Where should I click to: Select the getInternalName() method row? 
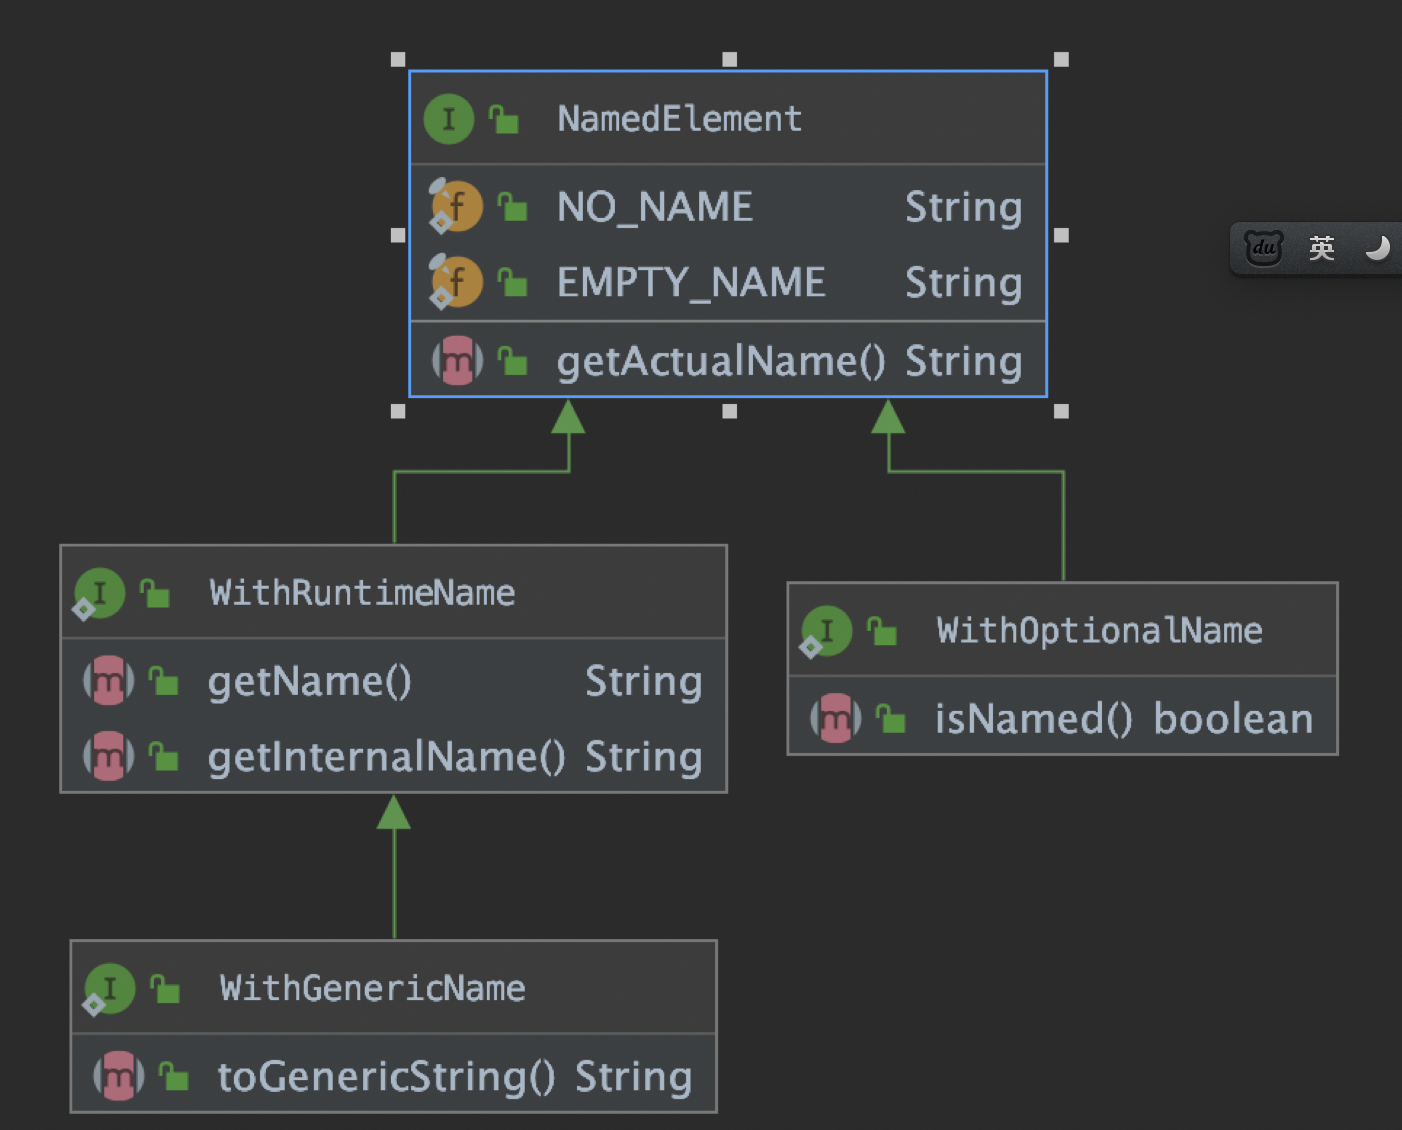coord(393,757)
